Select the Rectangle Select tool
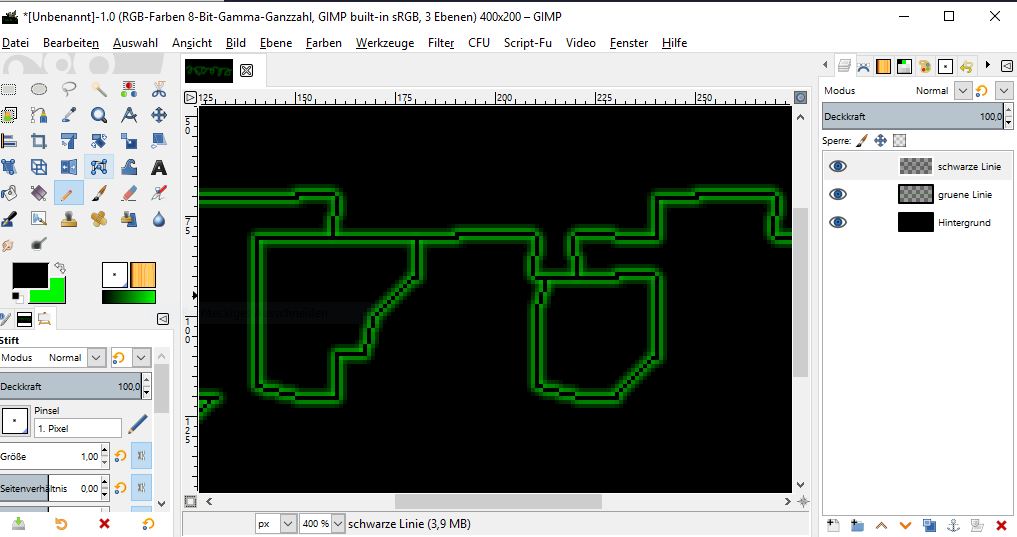 [8, 90]
